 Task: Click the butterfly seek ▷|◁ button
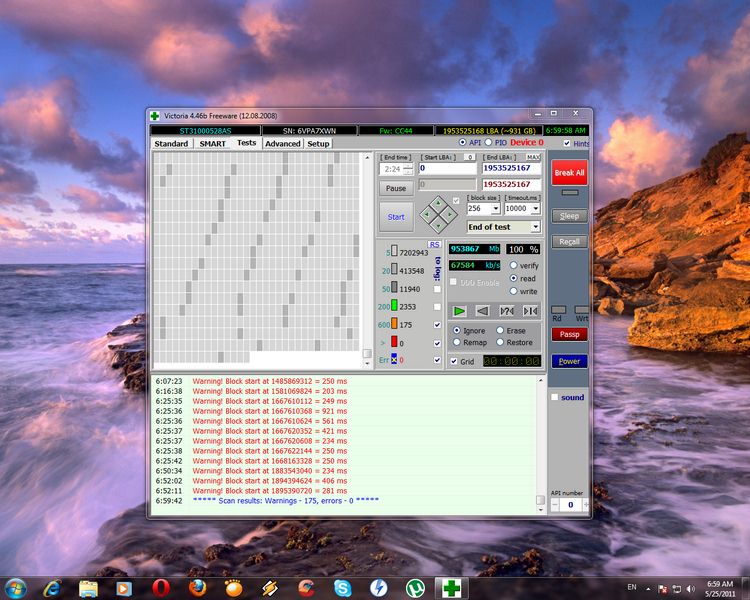(x=530, y=311)
